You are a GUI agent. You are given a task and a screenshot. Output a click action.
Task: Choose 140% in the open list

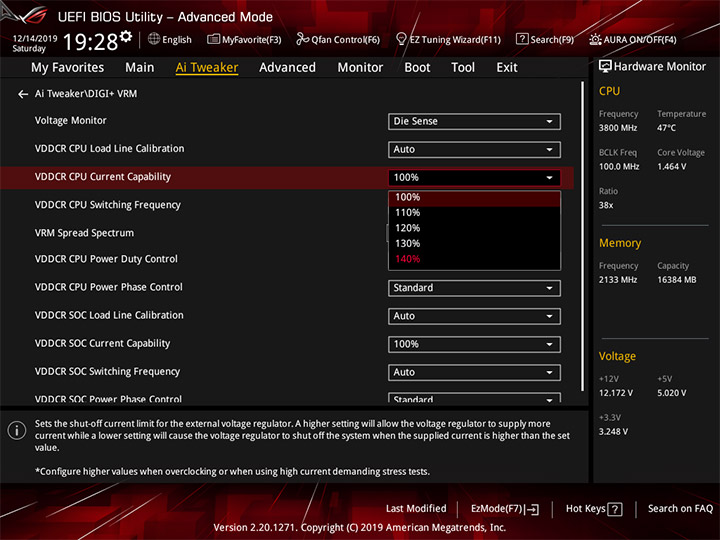474,259
